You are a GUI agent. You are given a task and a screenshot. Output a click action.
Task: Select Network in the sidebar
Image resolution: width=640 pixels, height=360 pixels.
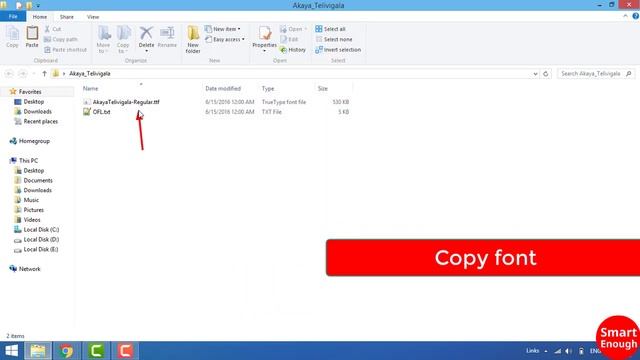tap(29, 269)
